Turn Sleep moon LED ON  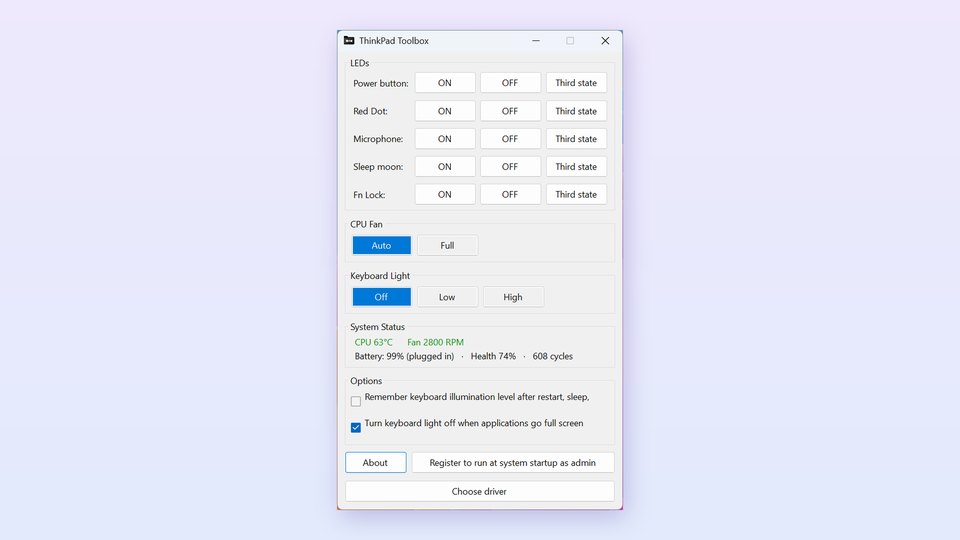tap(445, 167)
